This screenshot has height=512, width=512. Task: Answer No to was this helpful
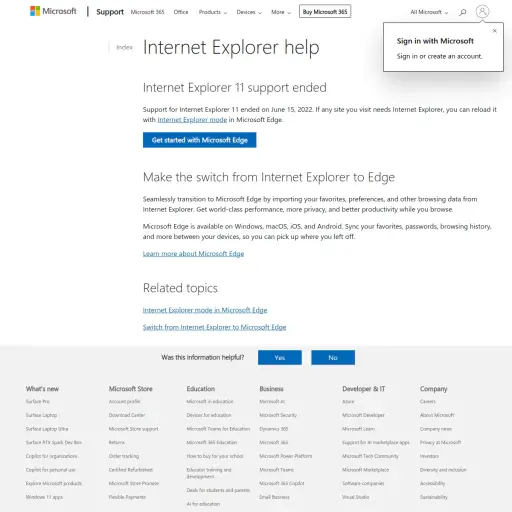[333, 357]
